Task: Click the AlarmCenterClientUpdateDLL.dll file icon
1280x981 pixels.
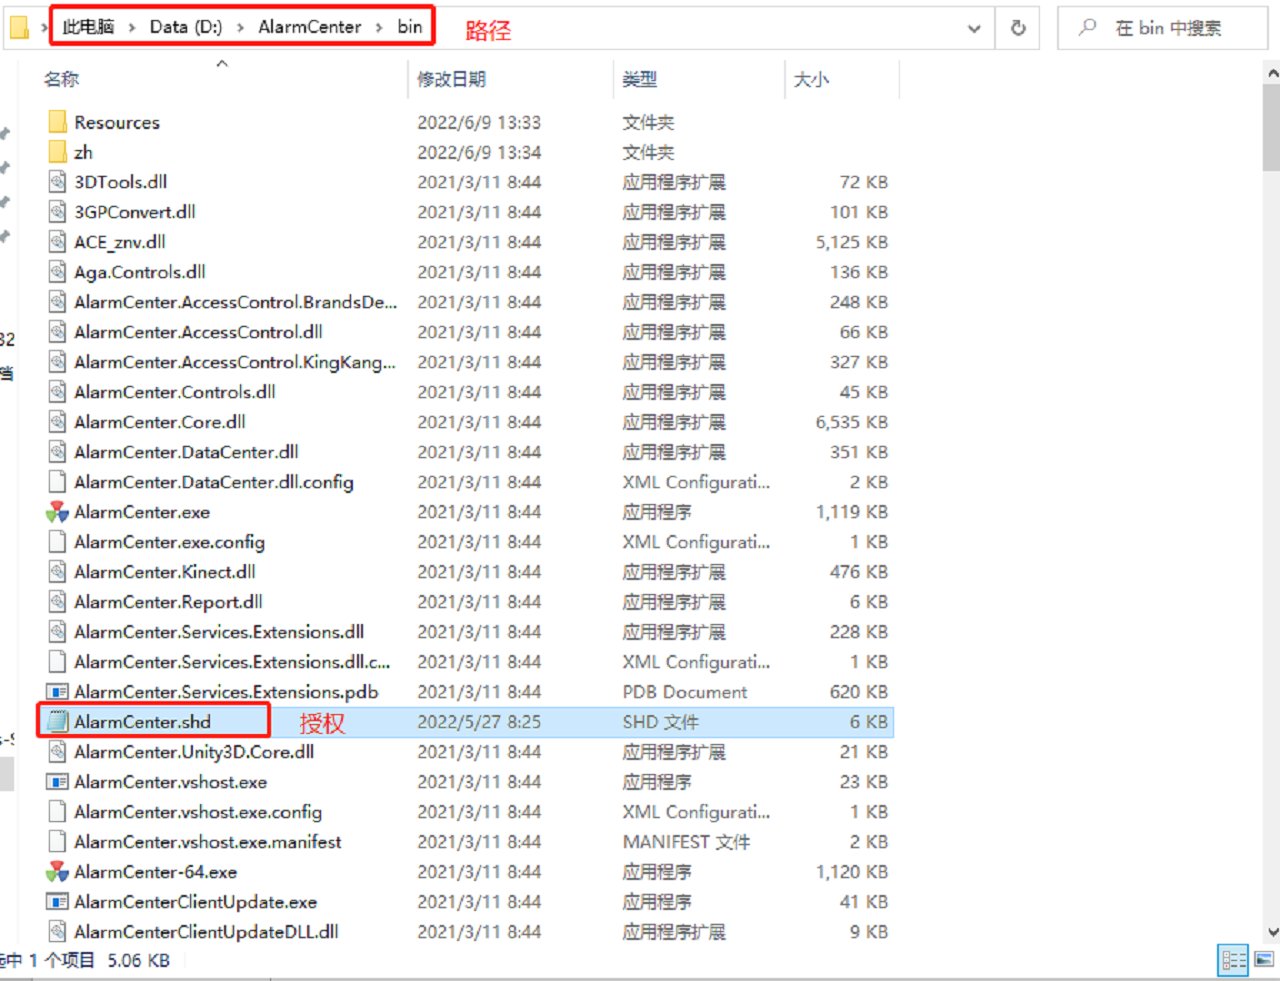Action: click(x=57, y=932)
